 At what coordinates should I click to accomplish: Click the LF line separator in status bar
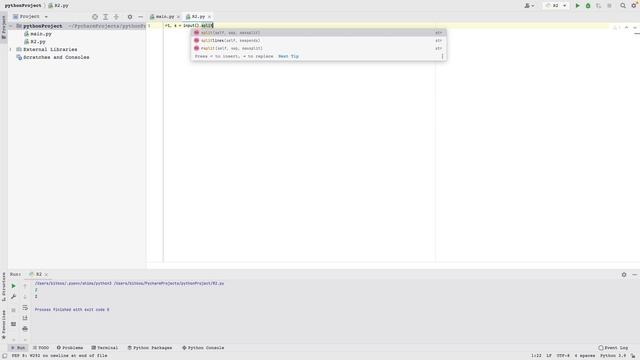[x=549, y=356]
